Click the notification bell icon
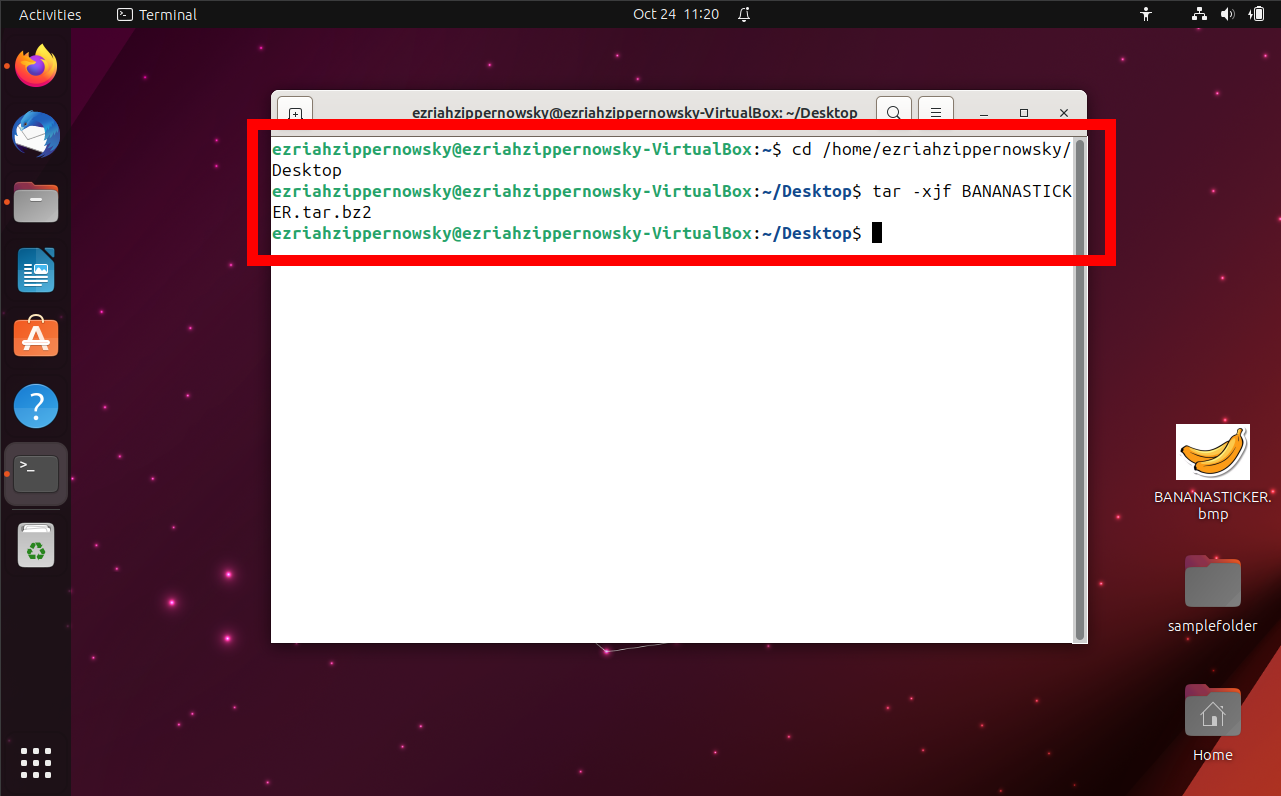1281x796 pixels. pyautogui.click(x=743, y=14)
